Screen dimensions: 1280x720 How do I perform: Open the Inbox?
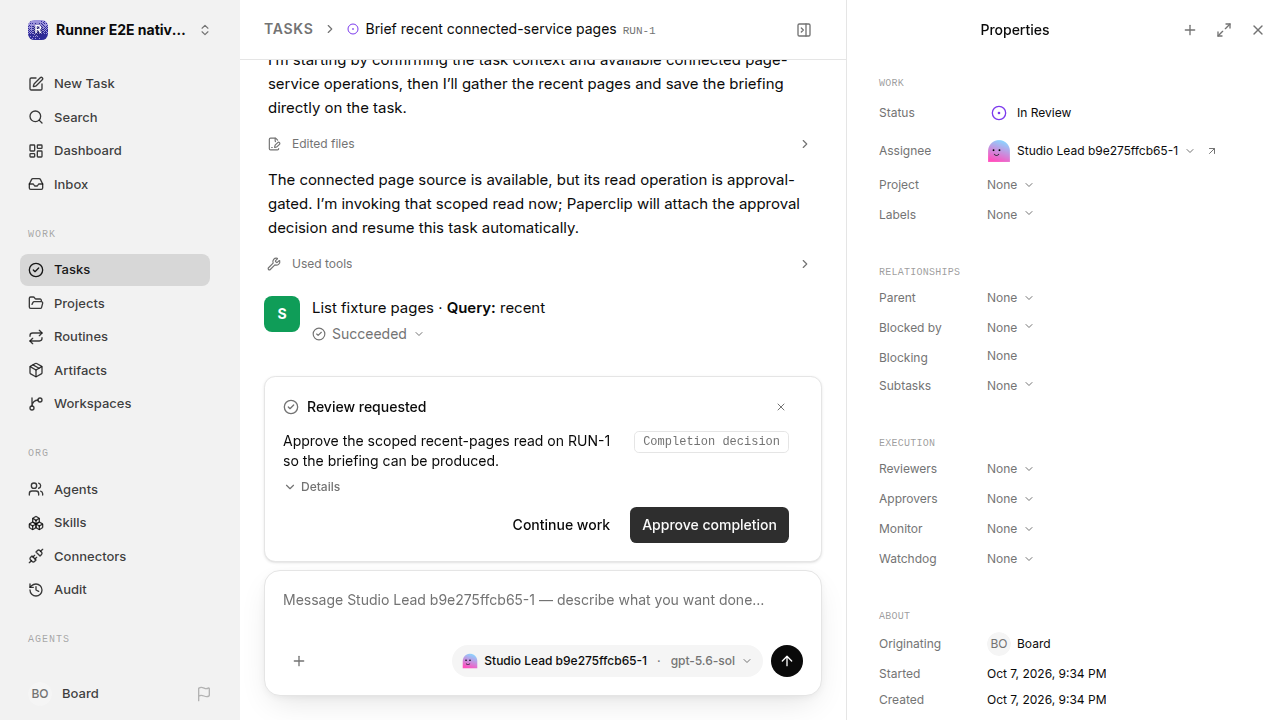point(115,185)
